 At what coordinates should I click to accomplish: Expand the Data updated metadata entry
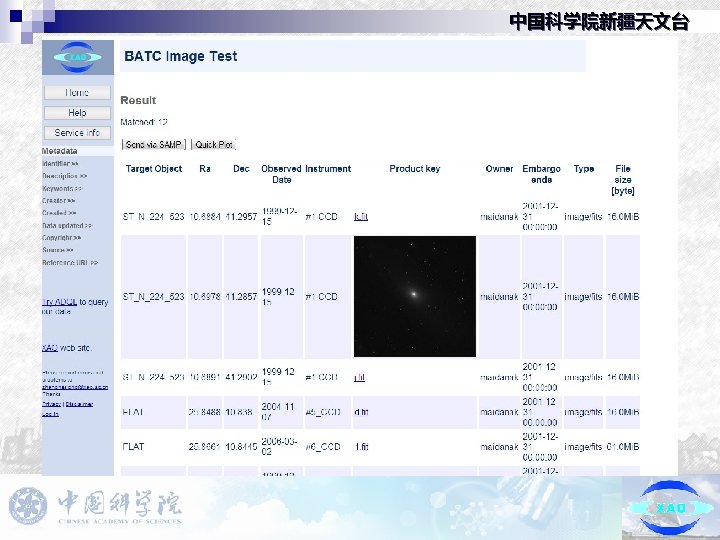[x=67, y=225]
